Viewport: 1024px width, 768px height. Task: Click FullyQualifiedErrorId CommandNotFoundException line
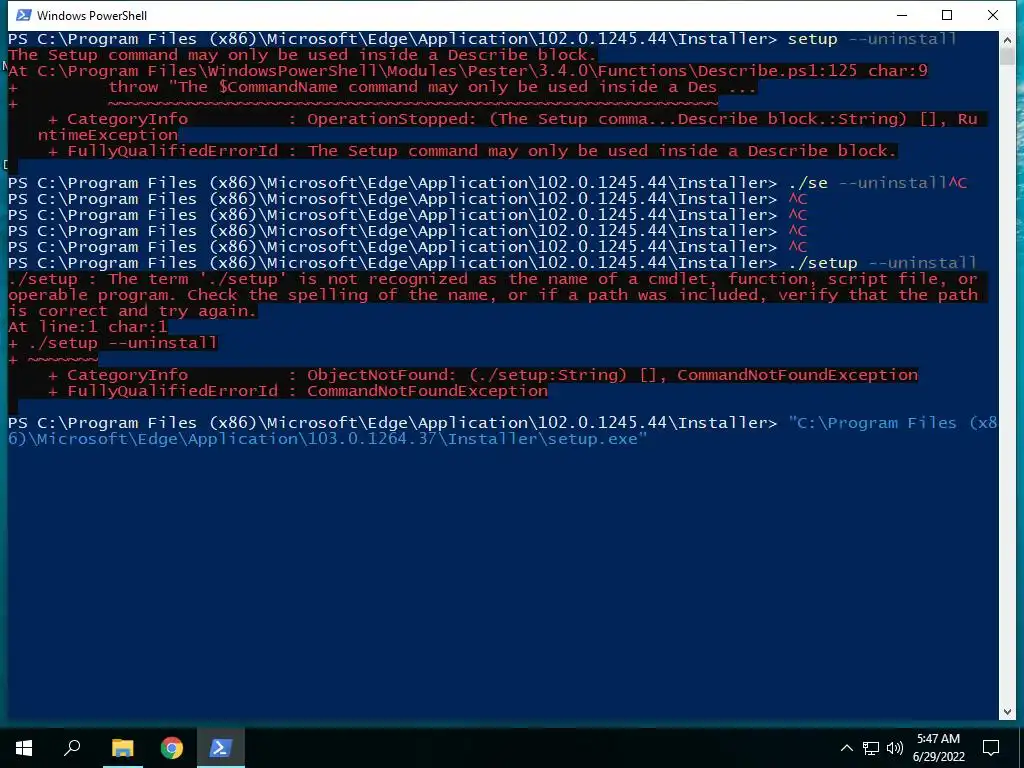click(x=298, y=391)
